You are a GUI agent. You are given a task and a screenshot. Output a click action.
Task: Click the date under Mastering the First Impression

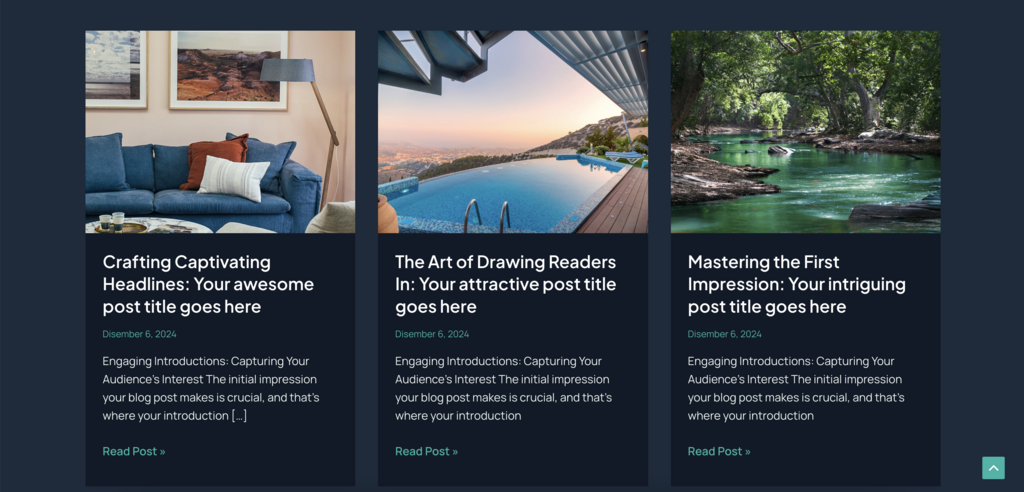pyautogui.click(x=724, y=334)
